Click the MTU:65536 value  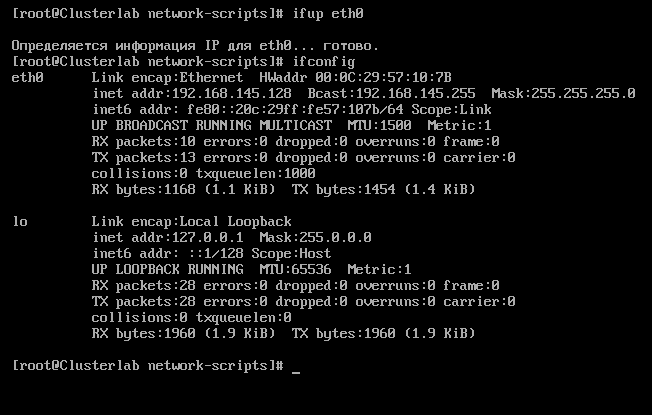click(x=296, y=269)
